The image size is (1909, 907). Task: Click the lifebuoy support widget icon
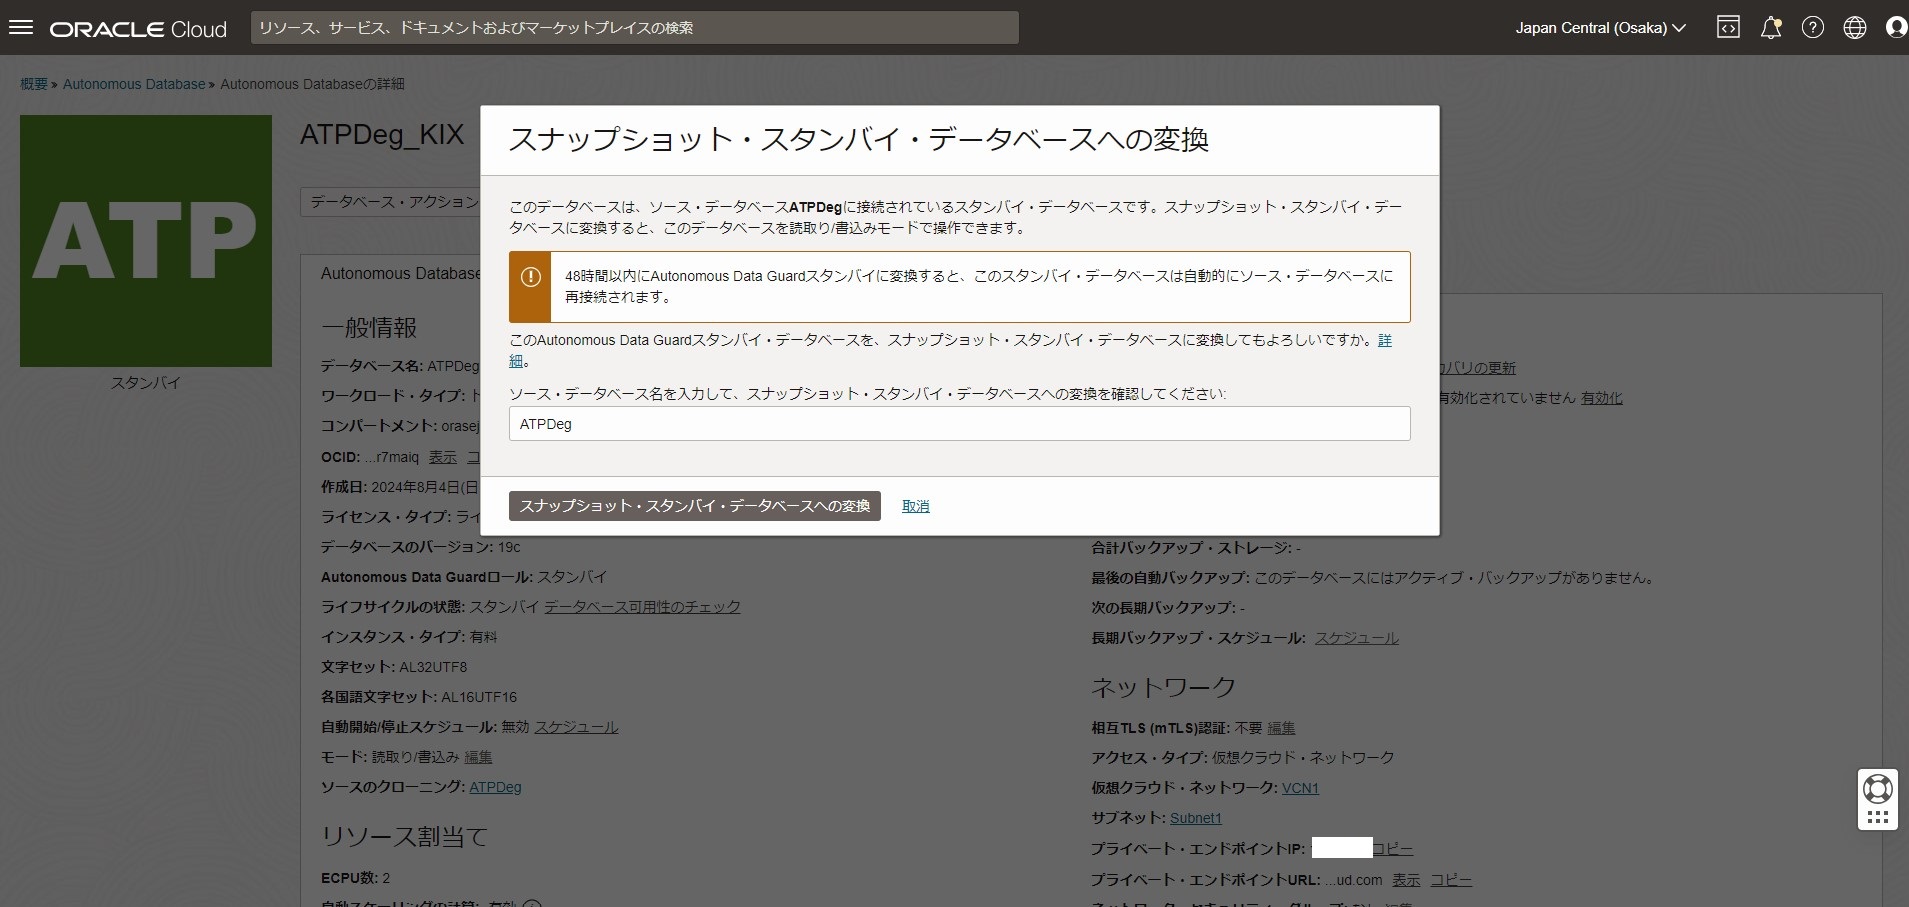tap(1877, 789)
